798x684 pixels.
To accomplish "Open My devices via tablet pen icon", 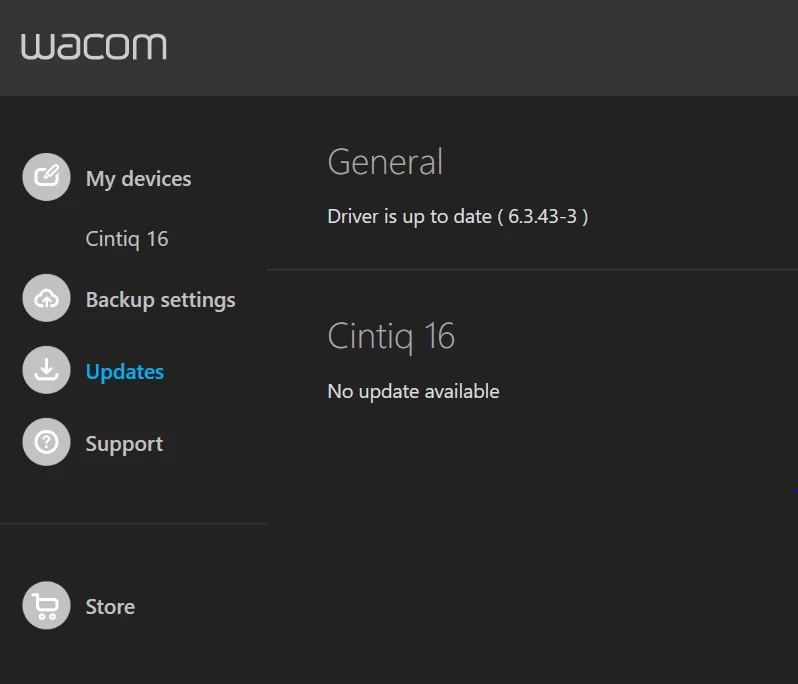I will click(46, 177).
